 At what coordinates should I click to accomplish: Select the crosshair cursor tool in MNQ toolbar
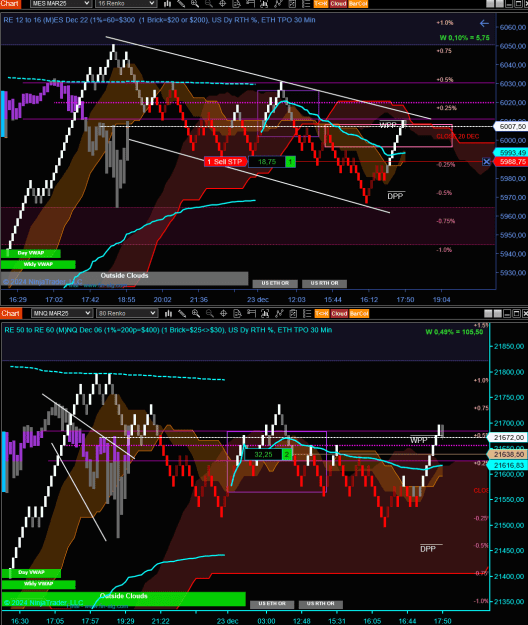(224, 314)
